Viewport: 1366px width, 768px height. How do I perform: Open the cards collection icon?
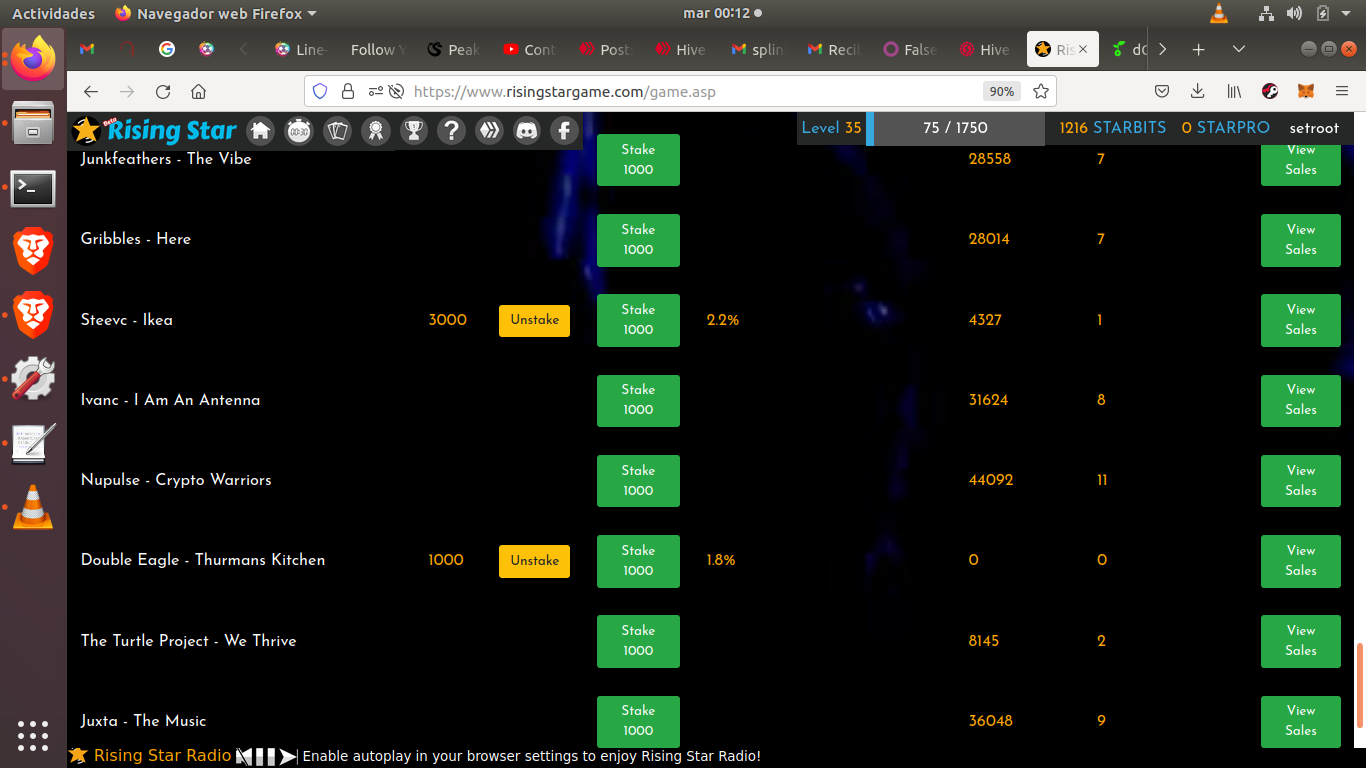(337, 130)
